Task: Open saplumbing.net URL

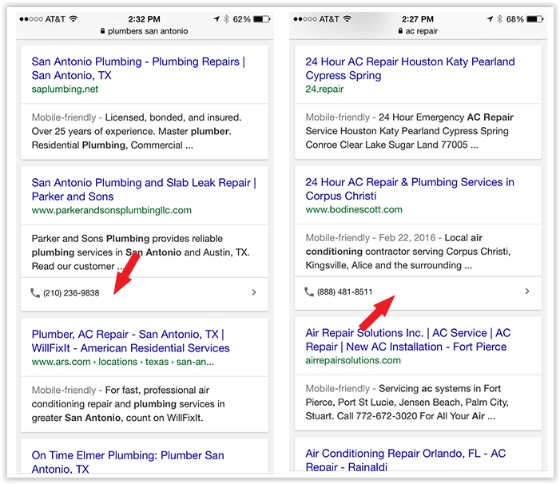Action: pos(65,89)
